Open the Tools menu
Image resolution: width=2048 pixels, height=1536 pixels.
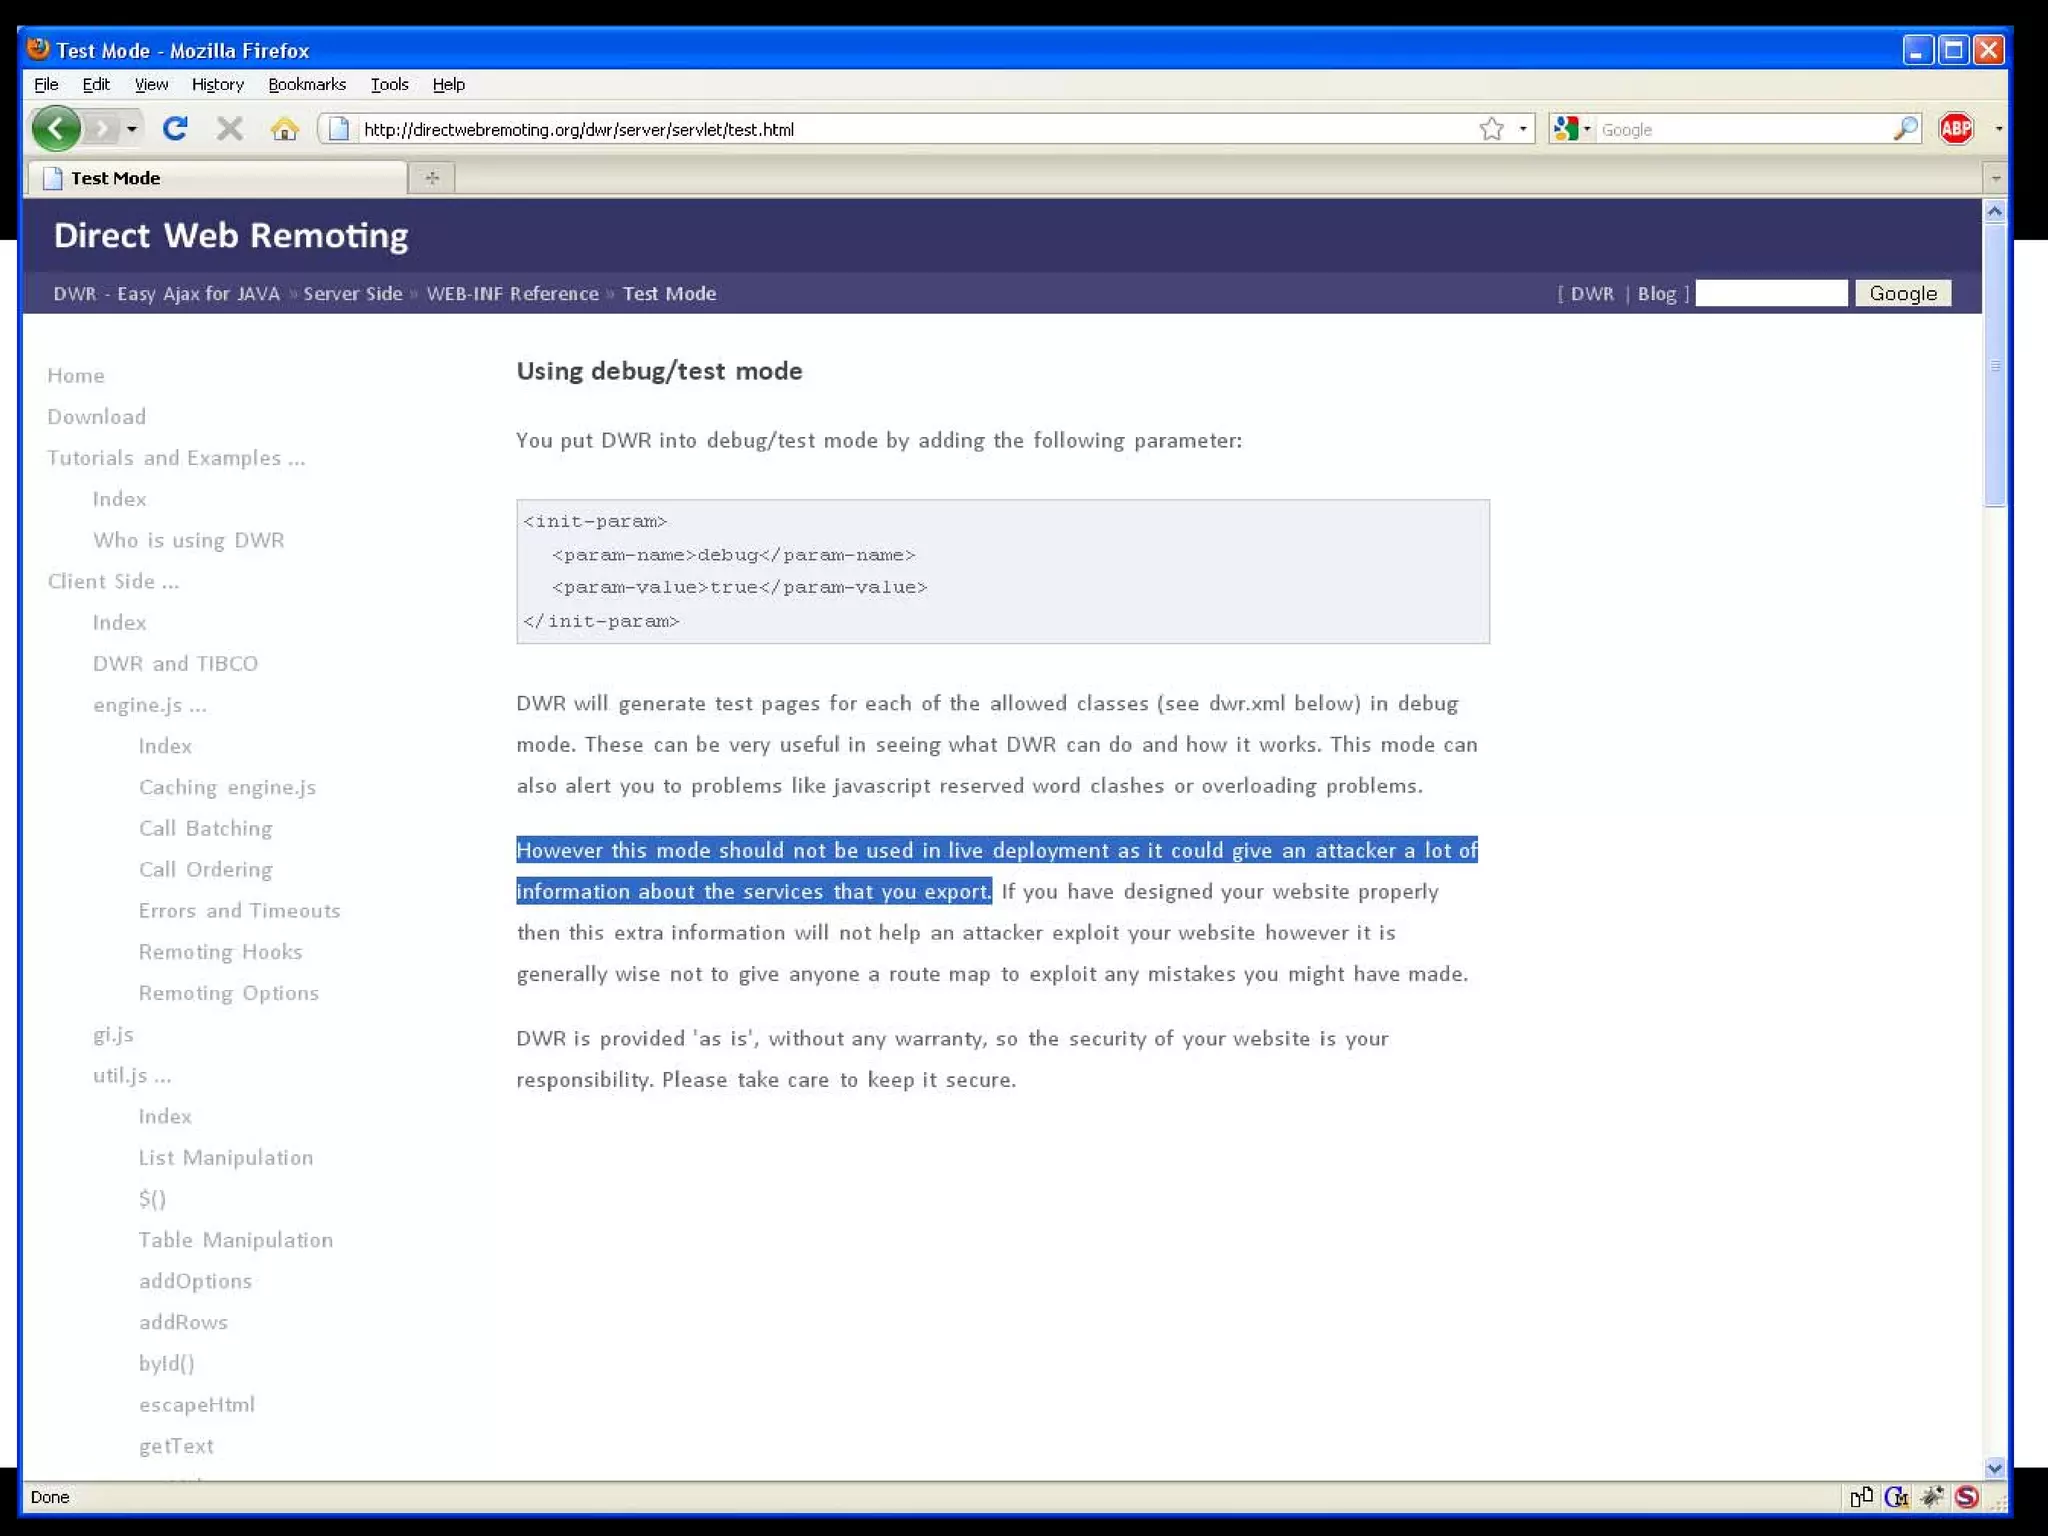(x=389, y=85)
